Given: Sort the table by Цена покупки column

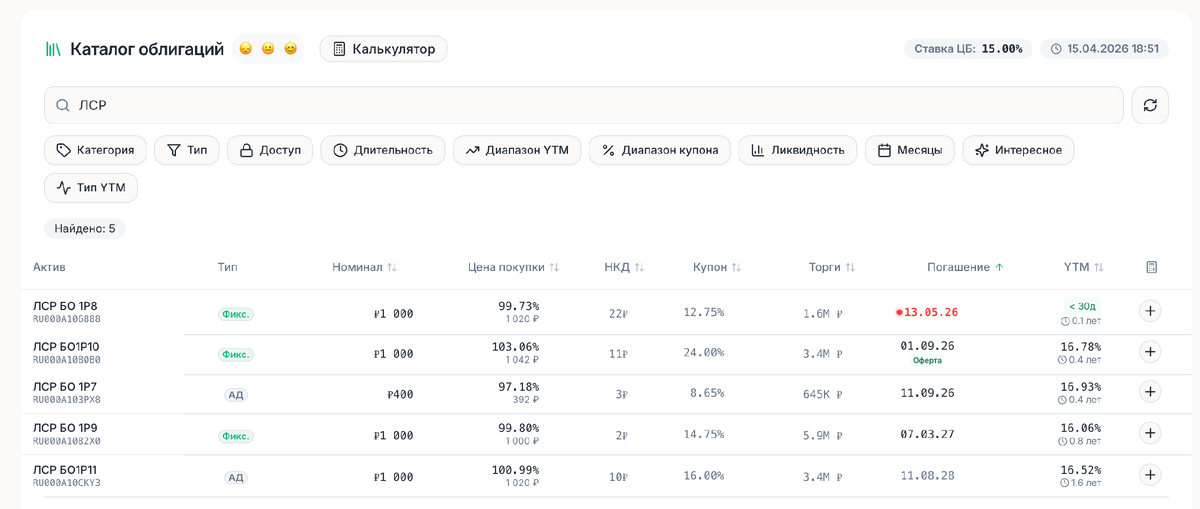Looking at the screenshot, I should [514, 267].
